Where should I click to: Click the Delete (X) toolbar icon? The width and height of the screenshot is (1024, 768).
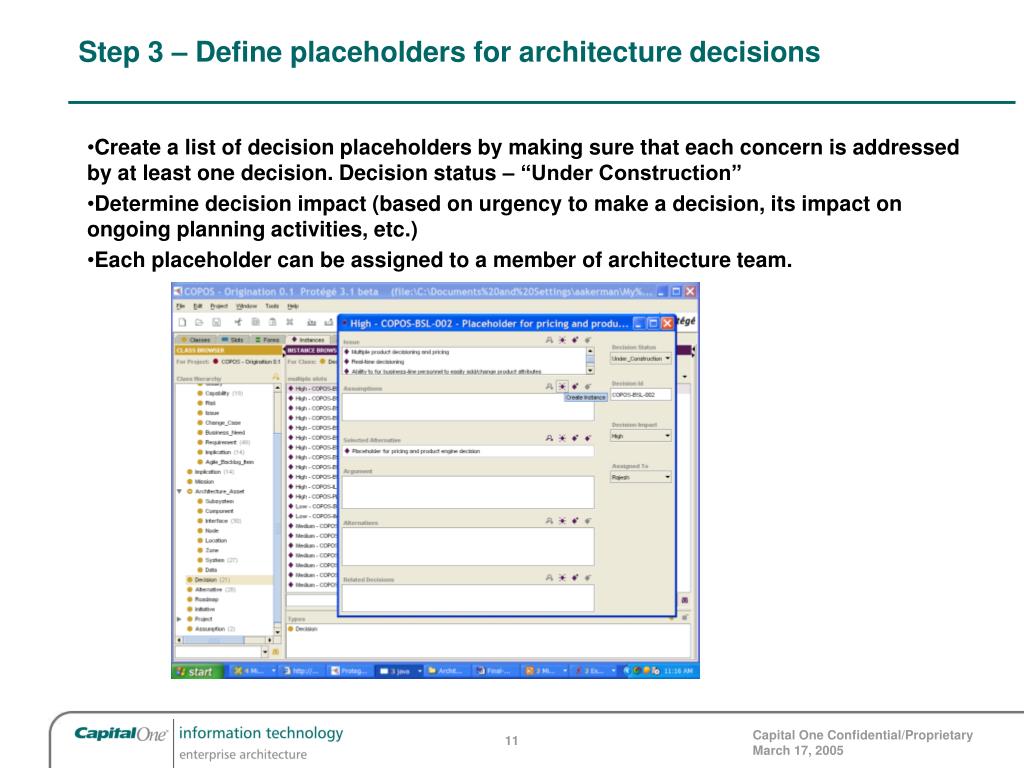289,322
